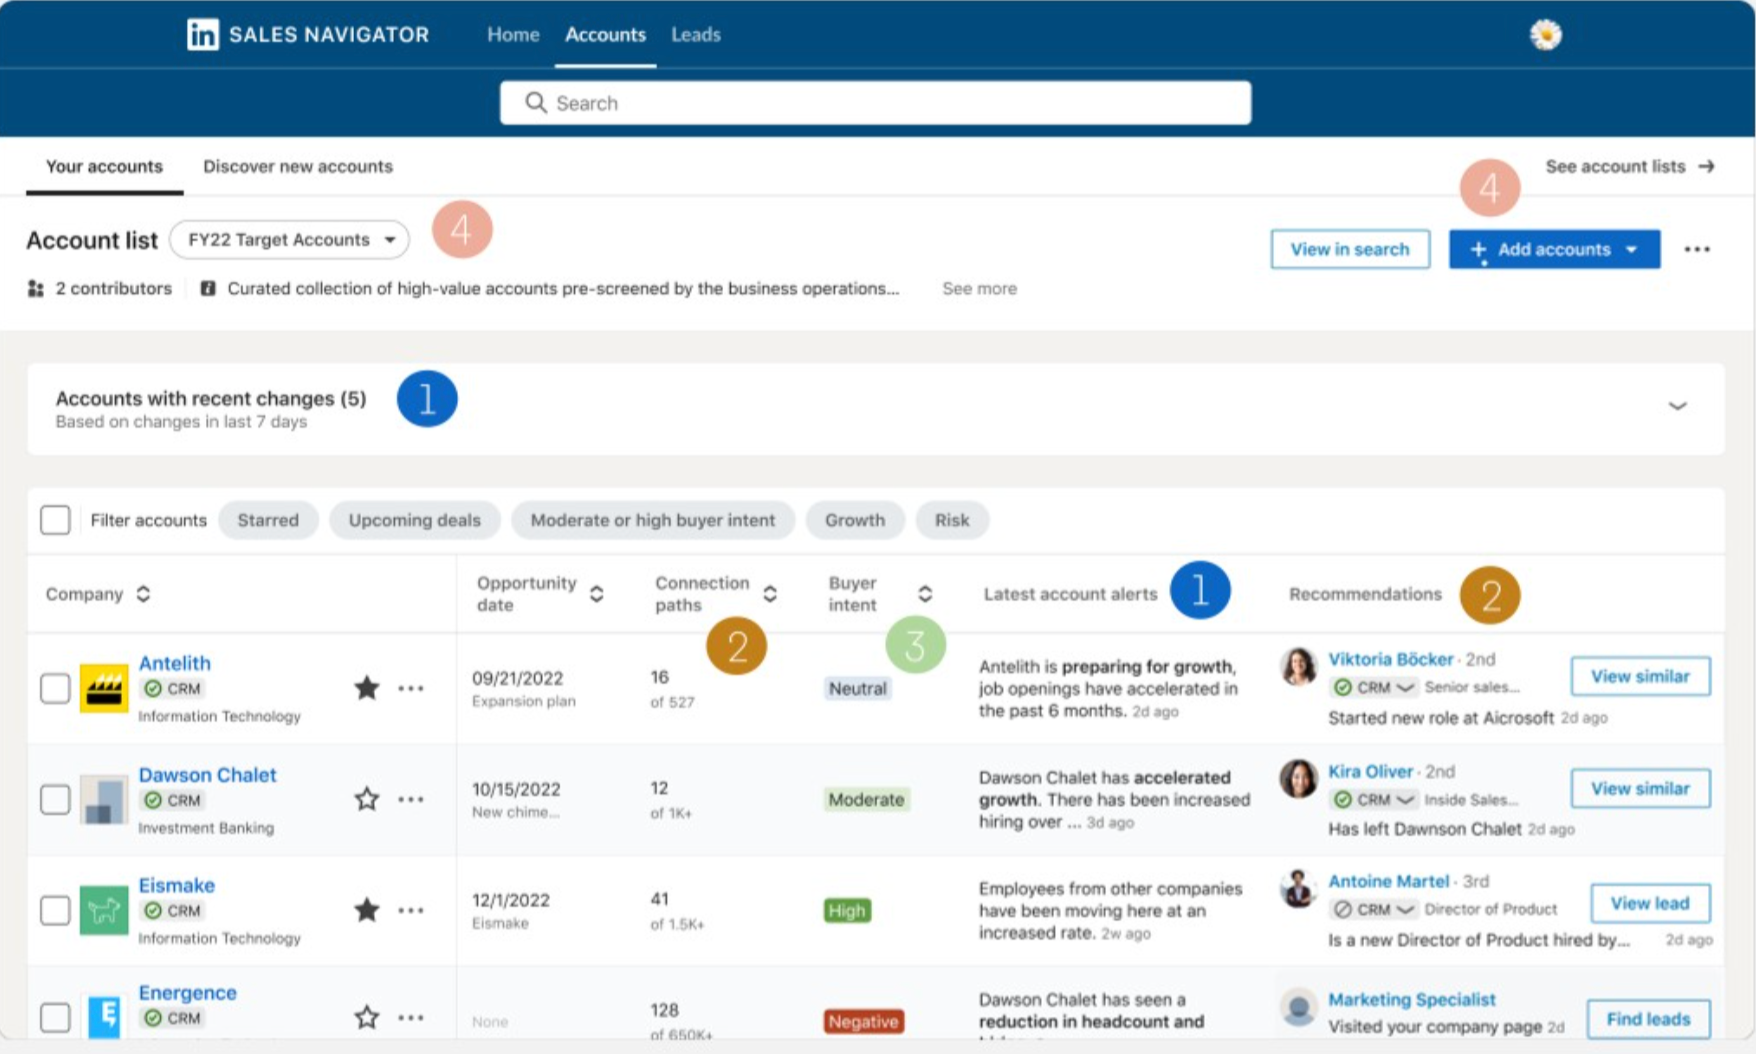The width and height of the screenshot is (1756, 1054).
Task: Toggle the star for Antelith
Action: click(367, 688)
